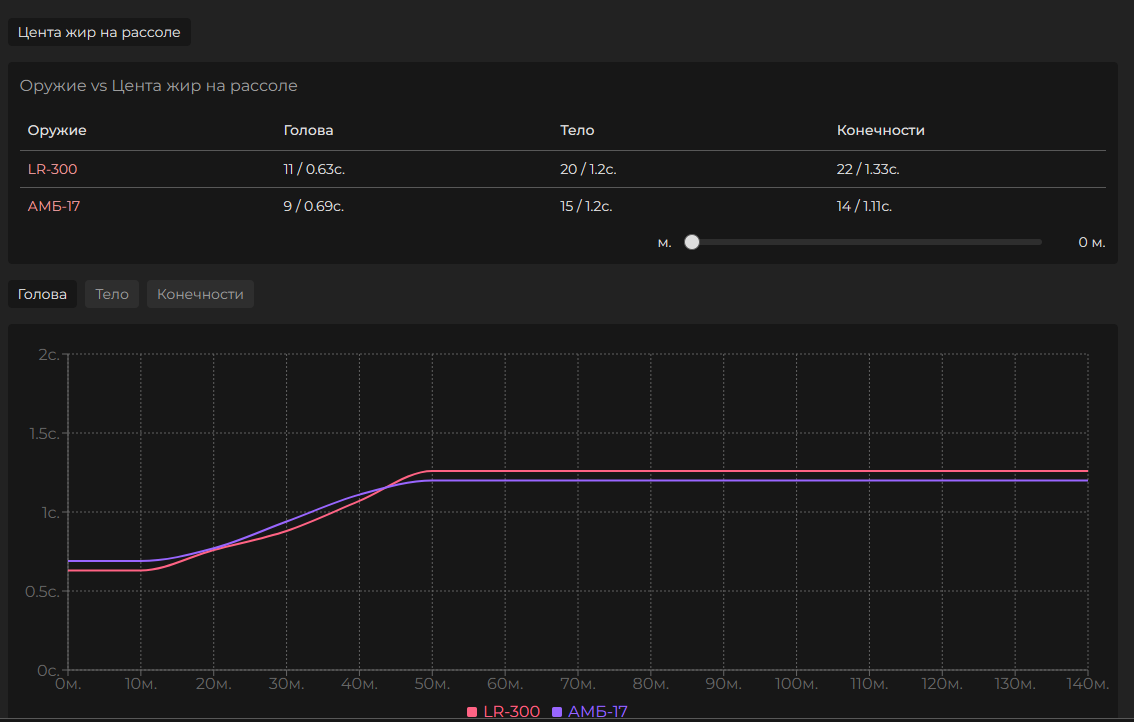Open the АМБ-17 weapon link

(x=54, y=206)
